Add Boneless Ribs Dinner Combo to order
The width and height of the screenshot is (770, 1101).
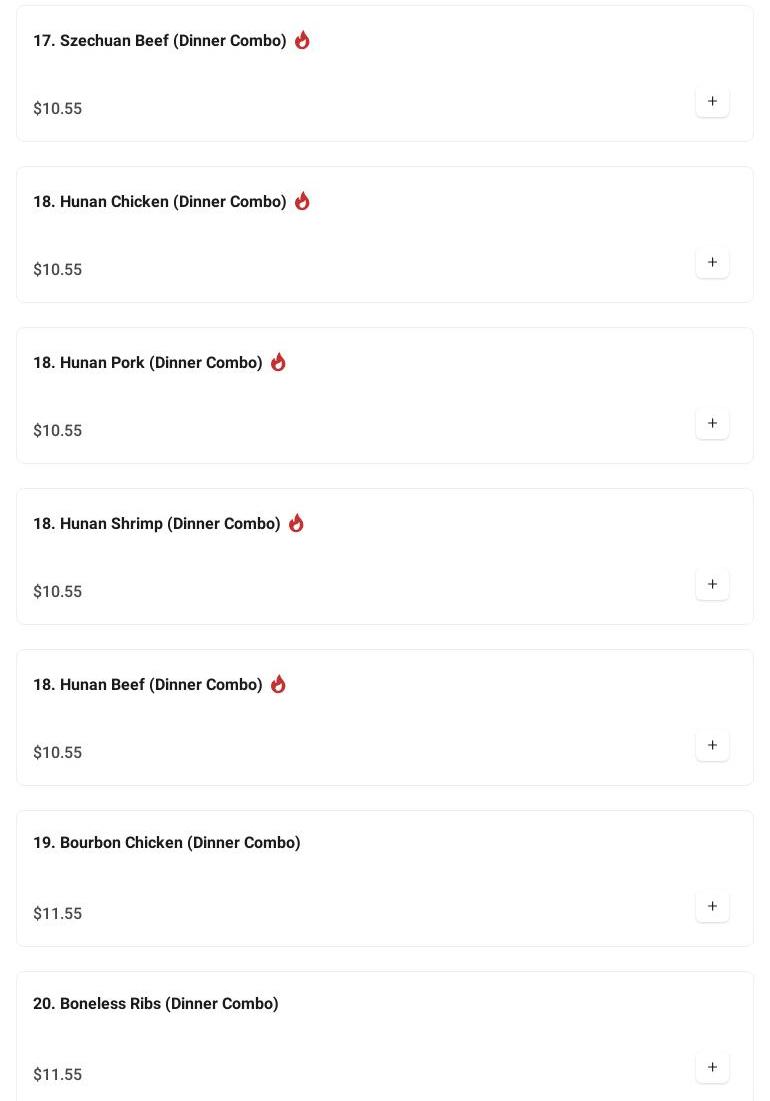(712, 1067)
